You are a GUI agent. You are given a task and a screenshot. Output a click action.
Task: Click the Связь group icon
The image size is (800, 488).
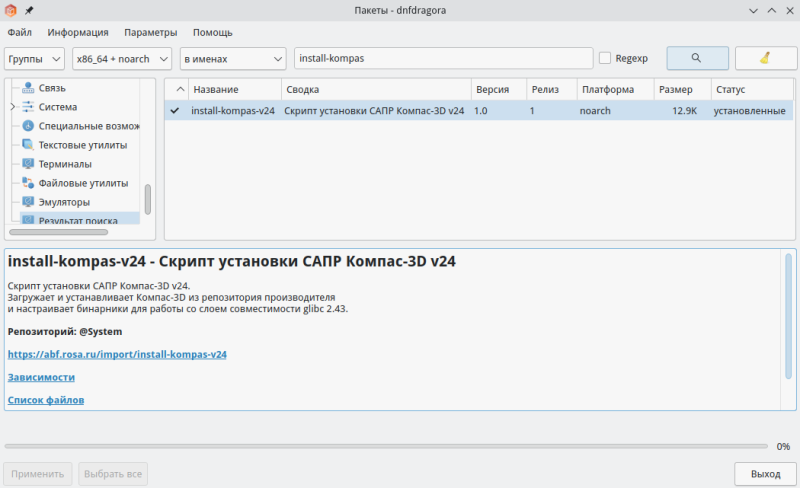click(28, 88)
